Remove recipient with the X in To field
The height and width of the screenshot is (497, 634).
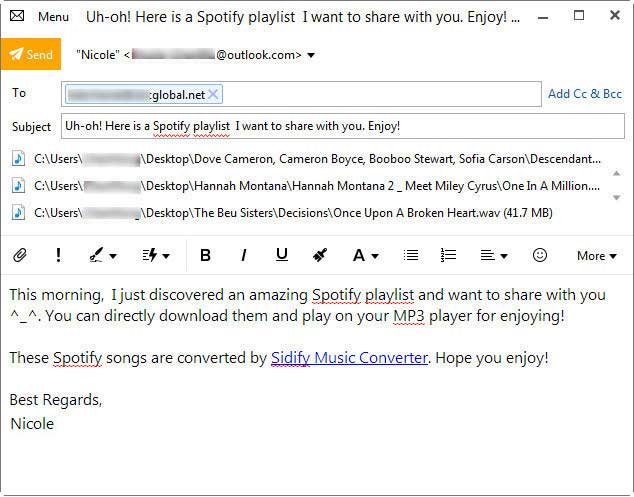click(x=213, y=94)
